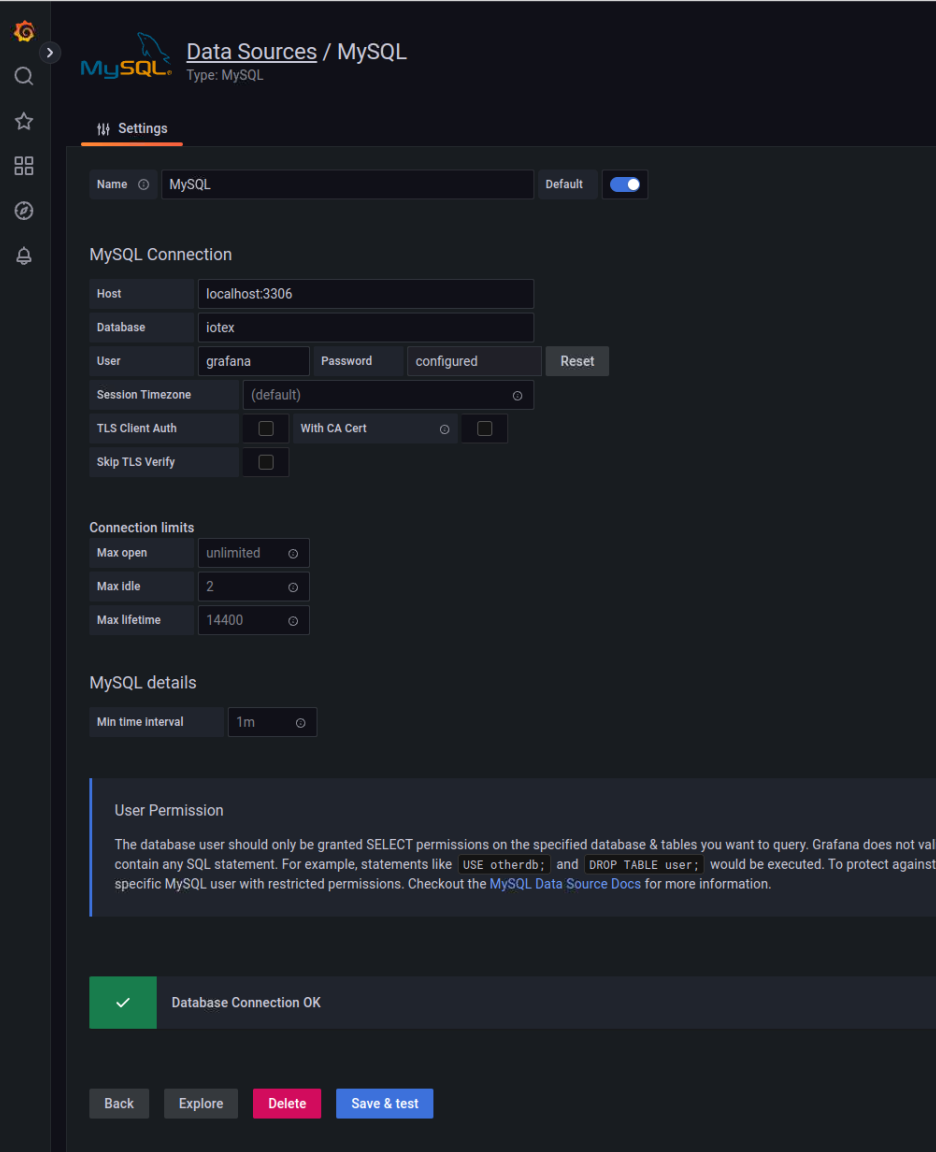936x1152 pixels.
Task: Open Starred dashboards star icon
Action: [x=24, y=121]
